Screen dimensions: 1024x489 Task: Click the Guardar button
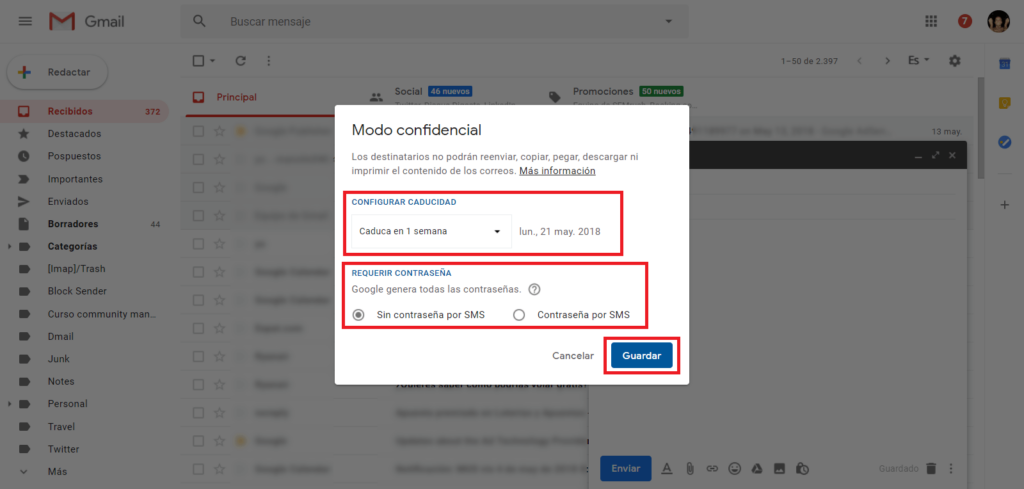pyautogui.click(x=642, y=356)
